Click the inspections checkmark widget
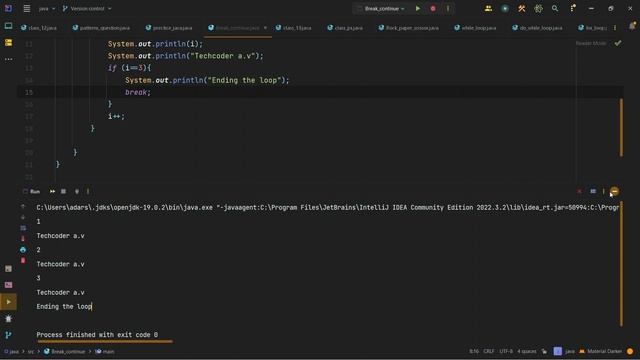Image resolution: width=640 pixels, height=360 pixels. 618,43
